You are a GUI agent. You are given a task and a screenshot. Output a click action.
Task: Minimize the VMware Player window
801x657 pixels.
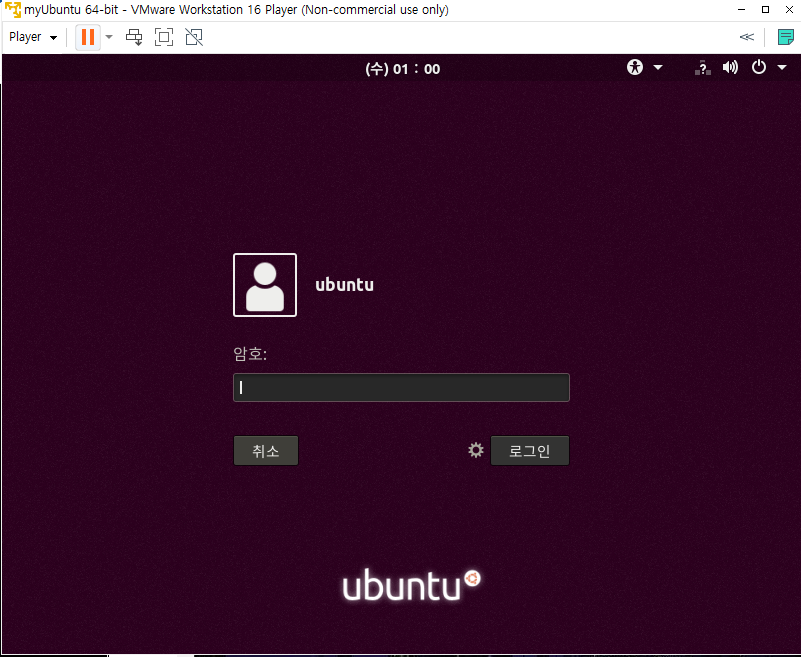tap(742, 10)
